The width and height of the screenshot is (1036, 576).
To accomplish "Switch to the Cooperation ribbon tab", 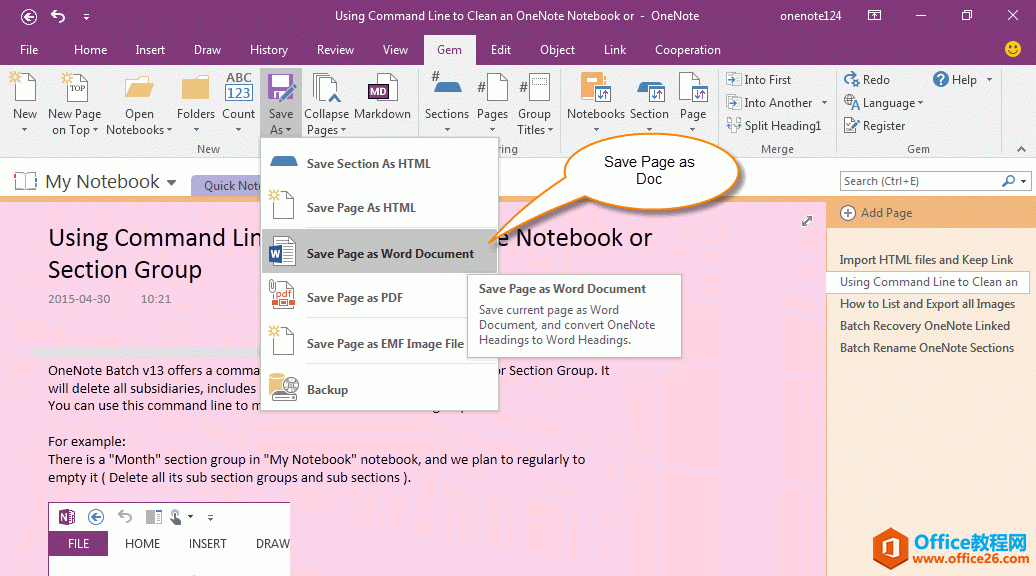I will [x=687, y=49].
